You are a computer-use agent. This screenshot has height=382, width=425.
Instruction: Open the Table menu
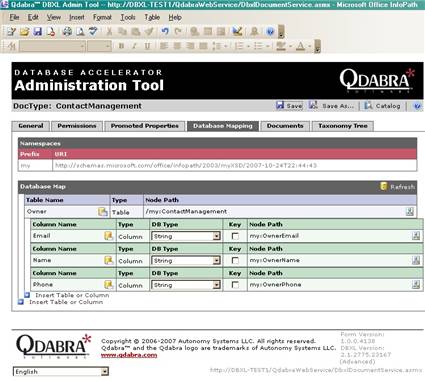pyautogui.click(x=152, y=17)
